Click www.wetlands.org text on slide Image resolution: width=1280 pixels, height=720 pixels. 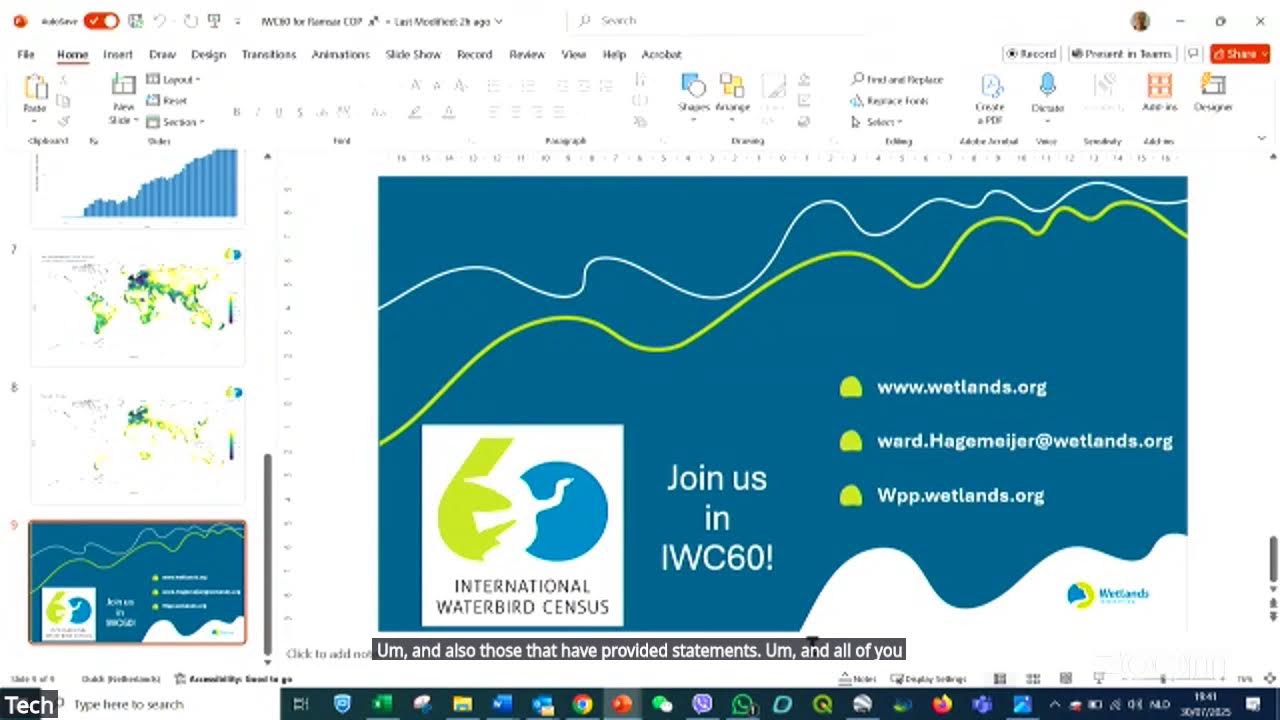pyautogui.click(x=962, y=387)
